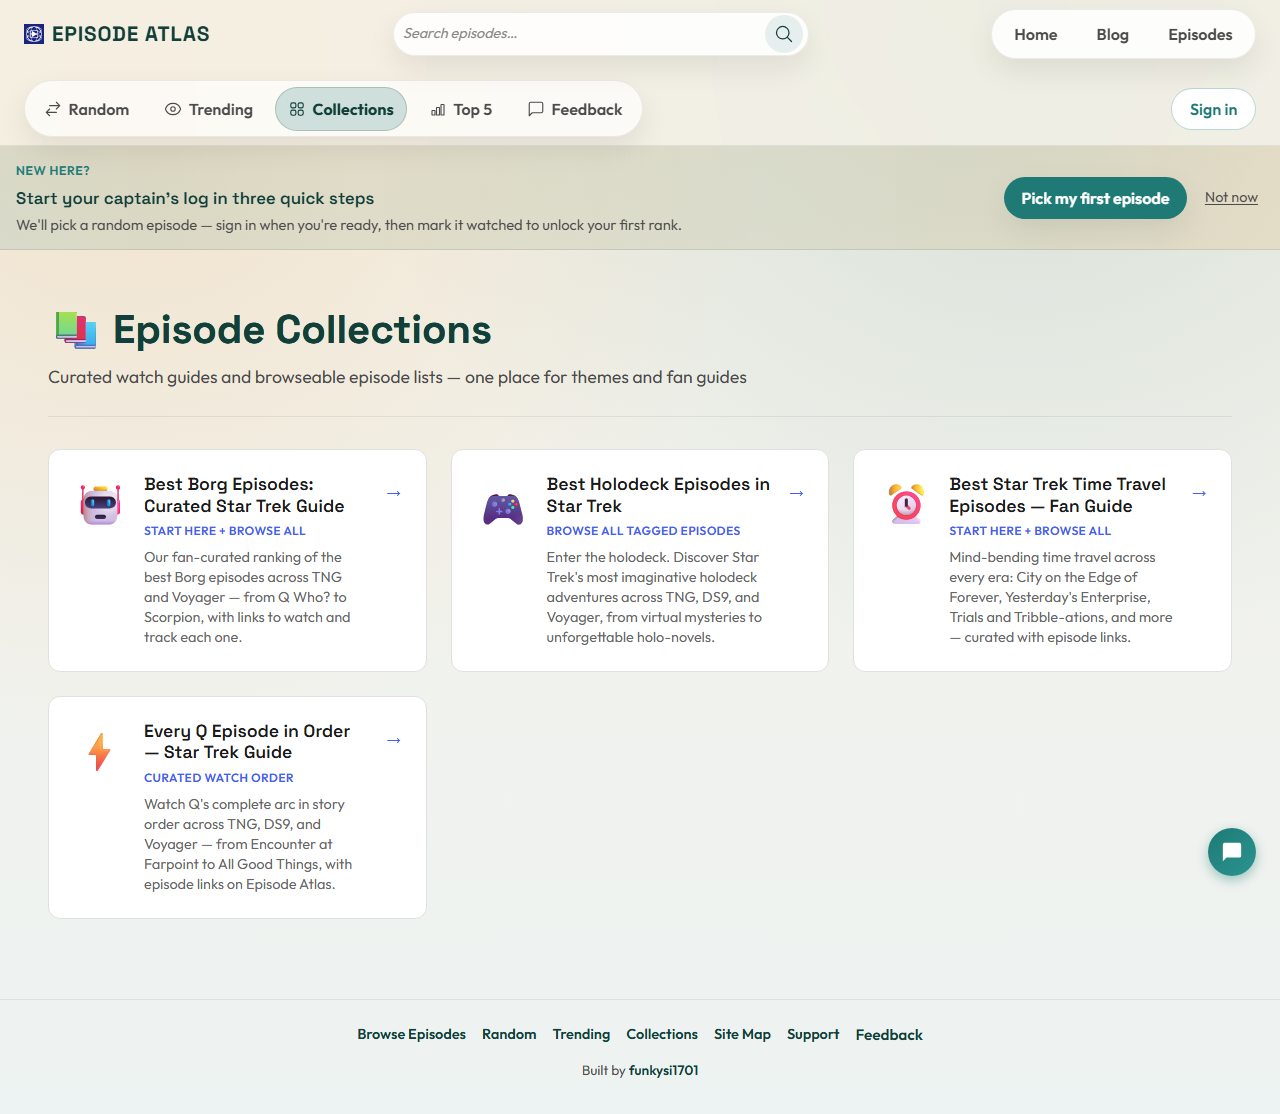Open Best Star Trek Time Travel guide
The image size is (1280, 1114).
tap(1057, 495)
